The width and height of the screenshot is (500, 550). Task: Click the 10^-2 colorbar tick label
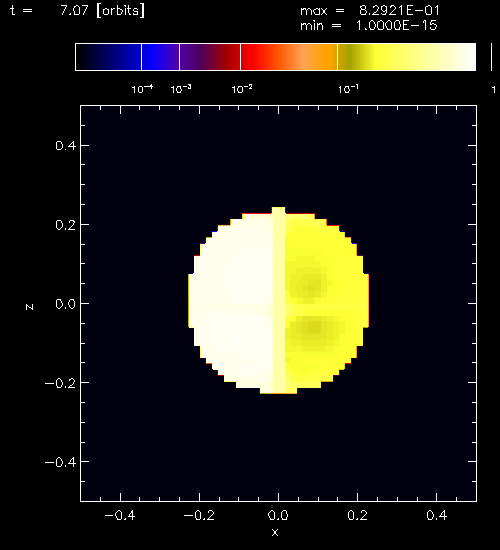(x=242, y=89)
